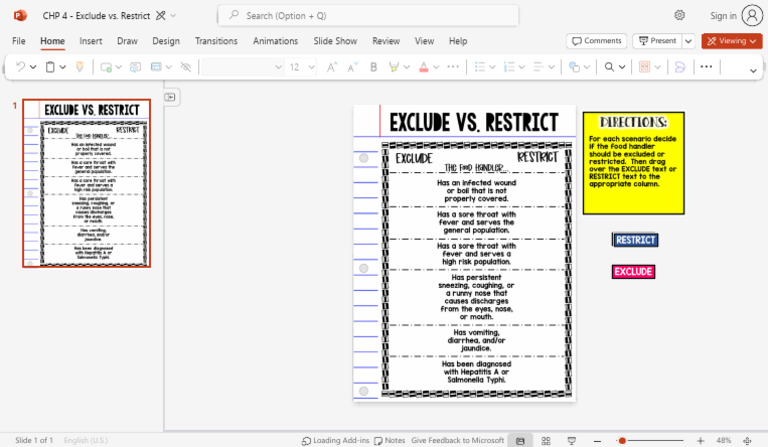Screen dimensions: 768x447
Task: Click Increase Font Size icon
Action: [x=332, y=67]
